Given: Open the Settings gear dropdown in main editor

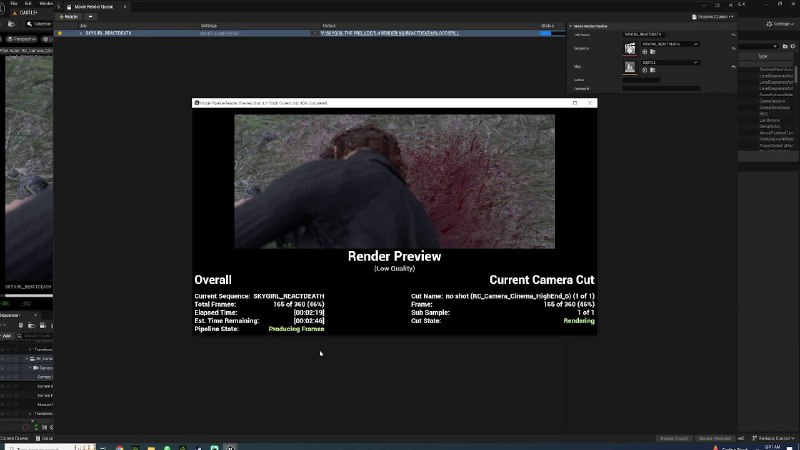Looking at the screenshot, I should coord(780,24).
